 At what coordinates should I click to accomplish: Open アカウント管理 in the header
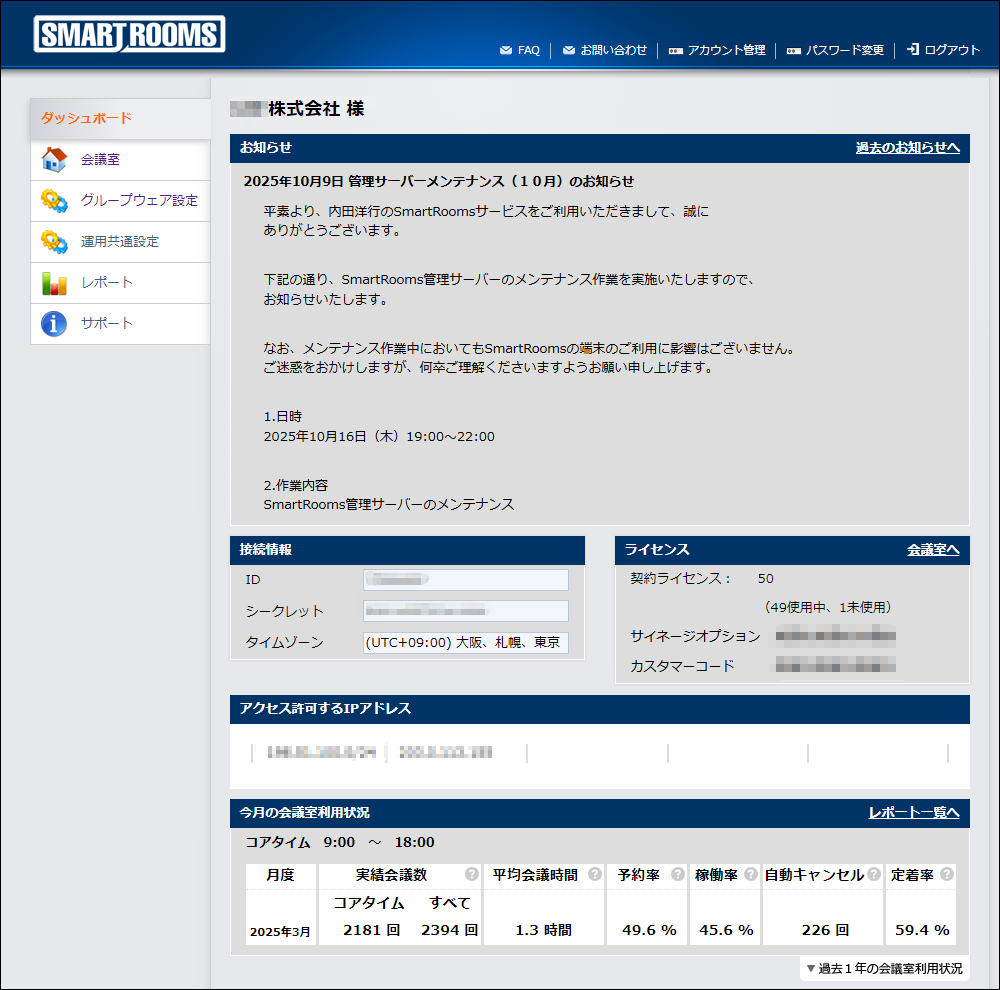[x=716, y=50]
